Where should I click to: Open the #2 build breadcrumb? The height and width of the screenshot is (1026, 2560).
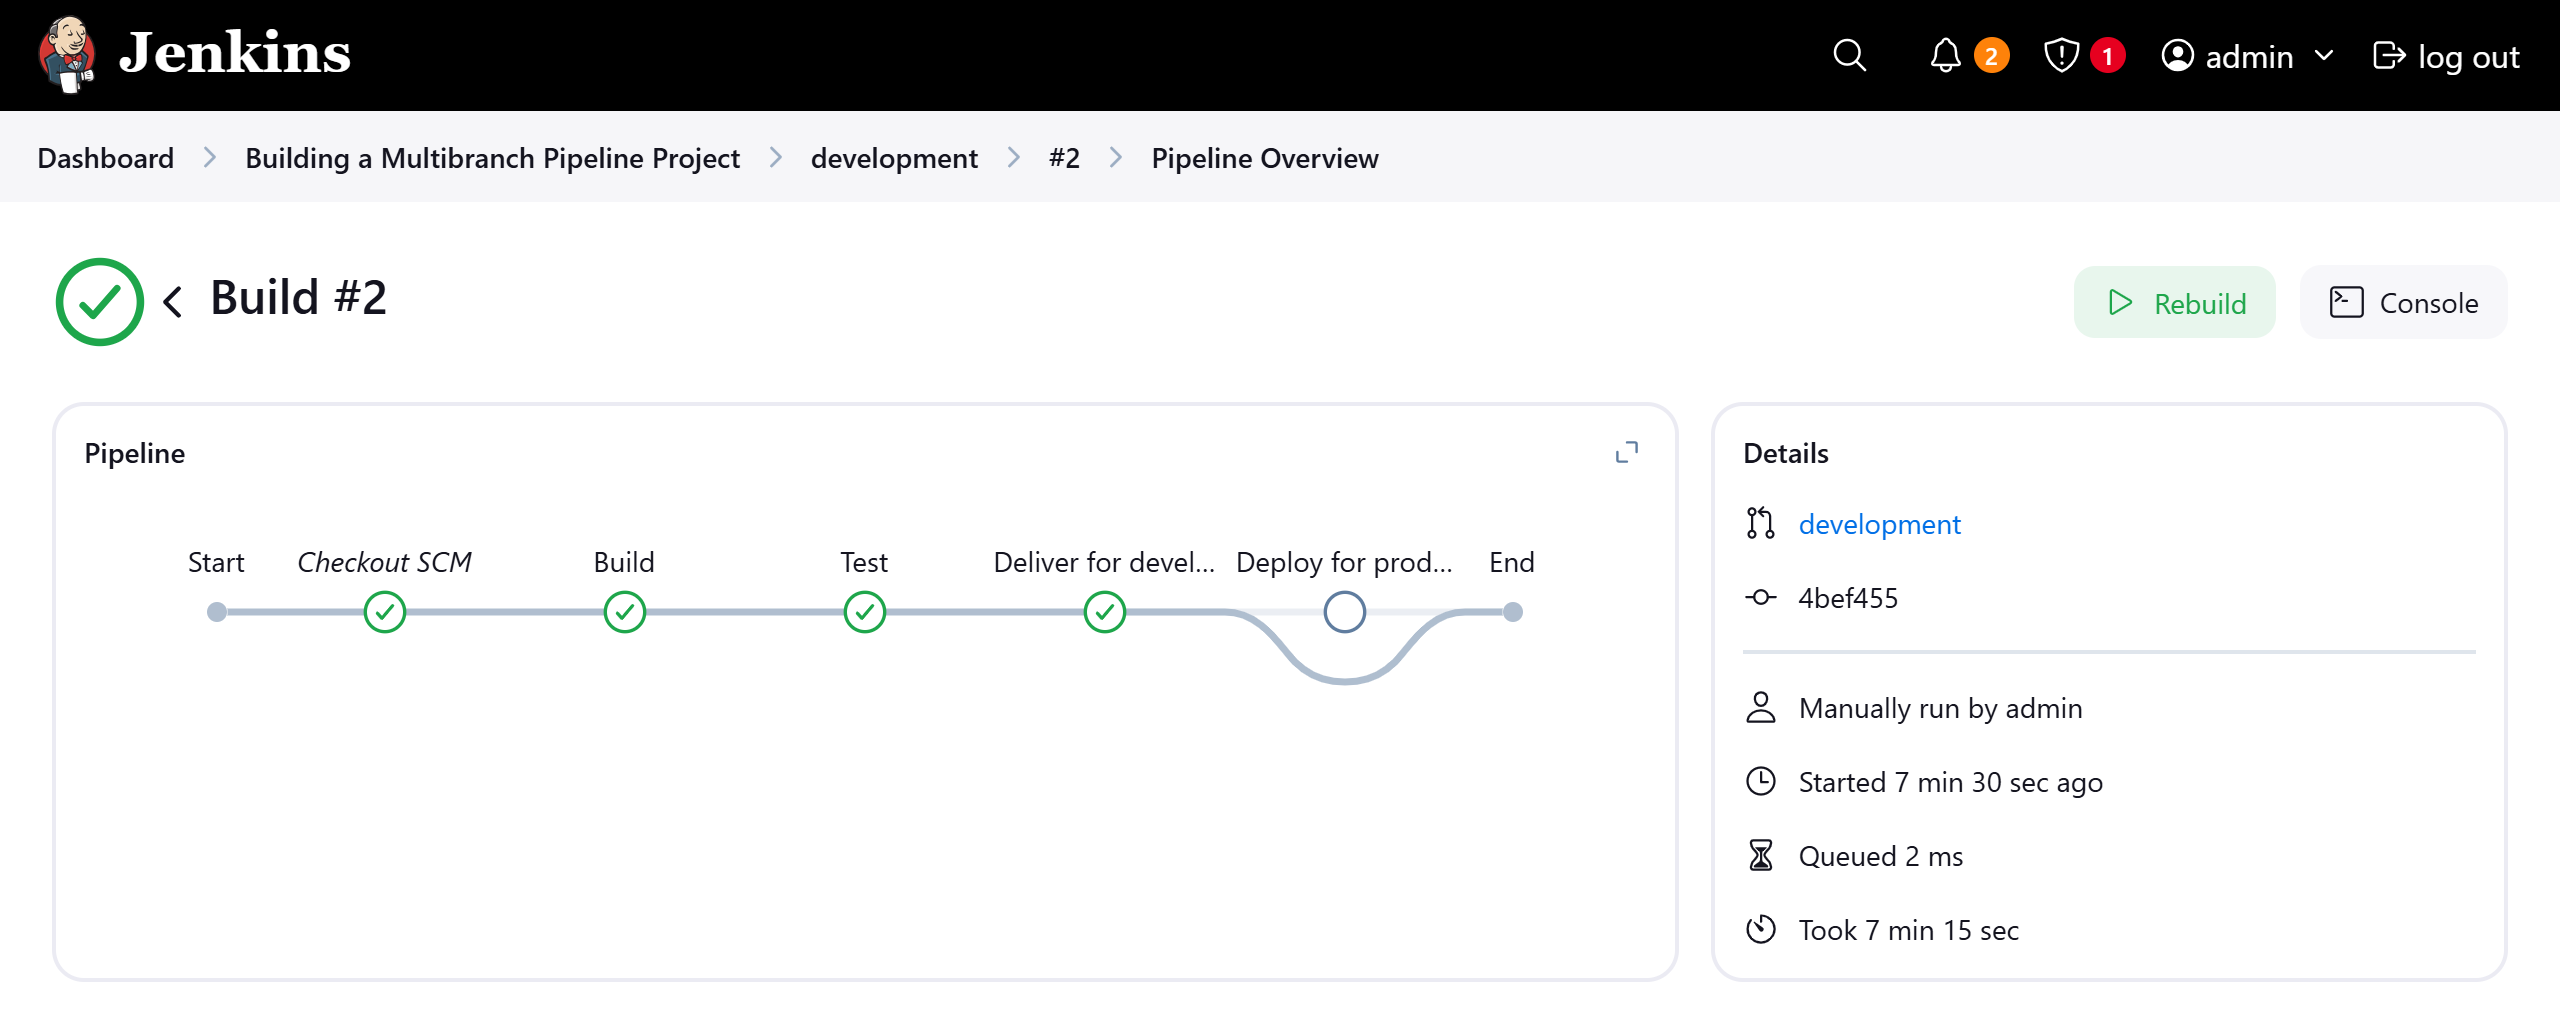1064,158
